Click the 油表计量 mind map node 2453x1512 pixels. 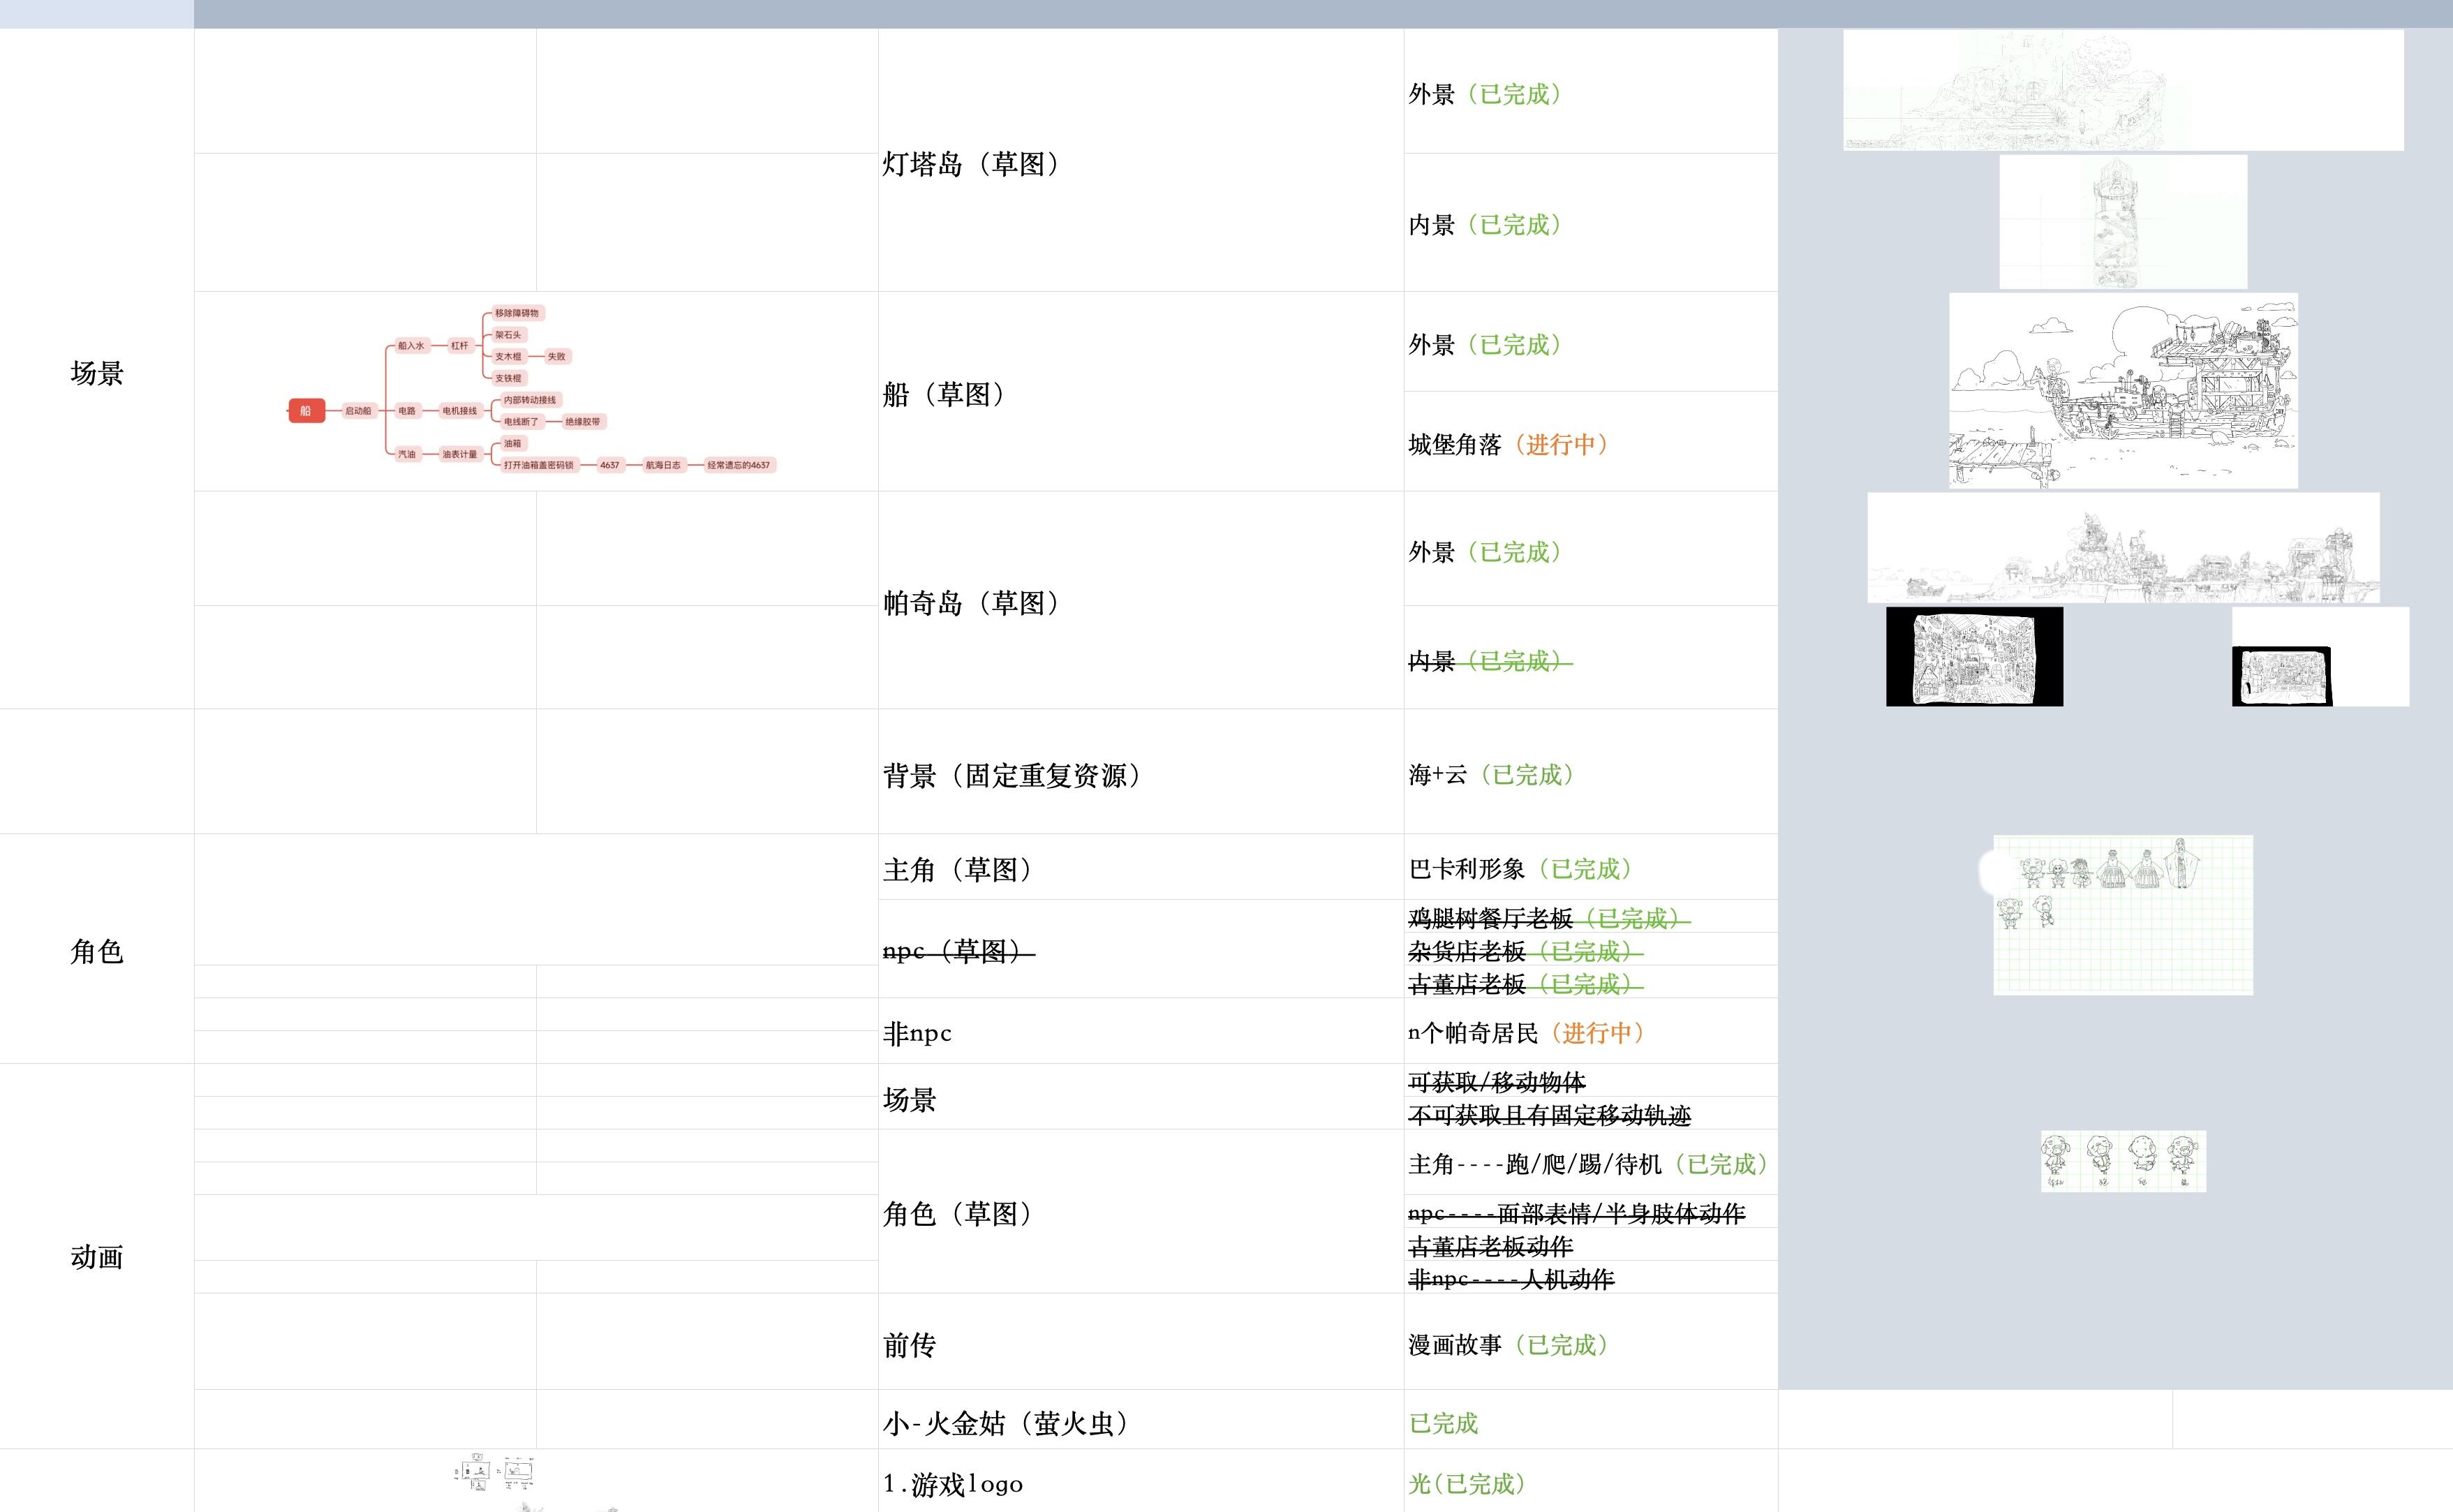click(460, 454)
